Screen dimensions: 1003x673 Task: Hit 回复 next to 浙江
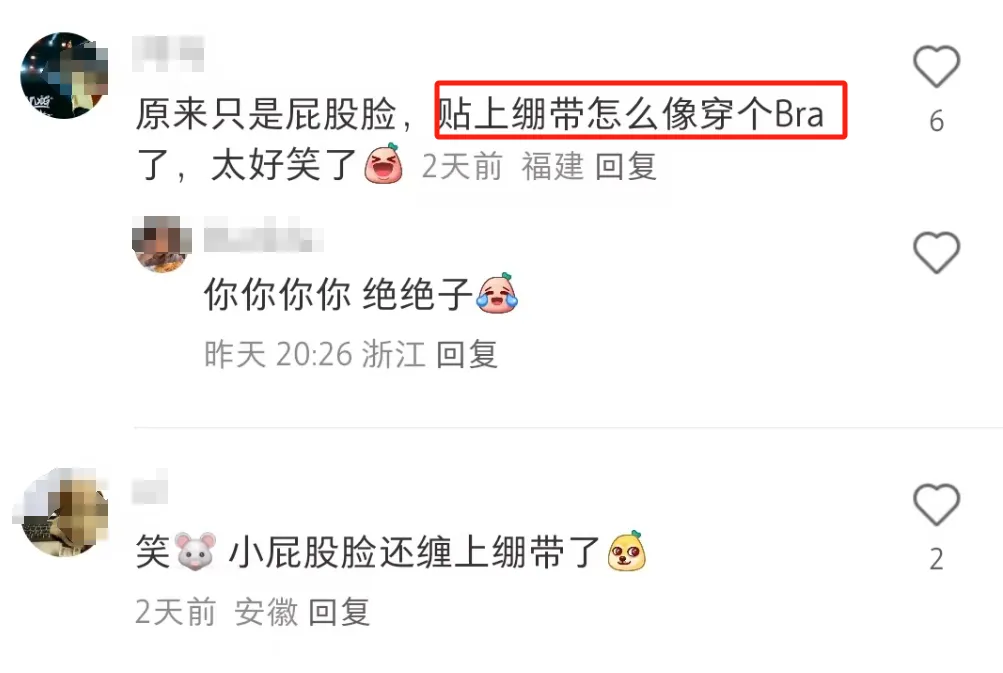point(467,354)
